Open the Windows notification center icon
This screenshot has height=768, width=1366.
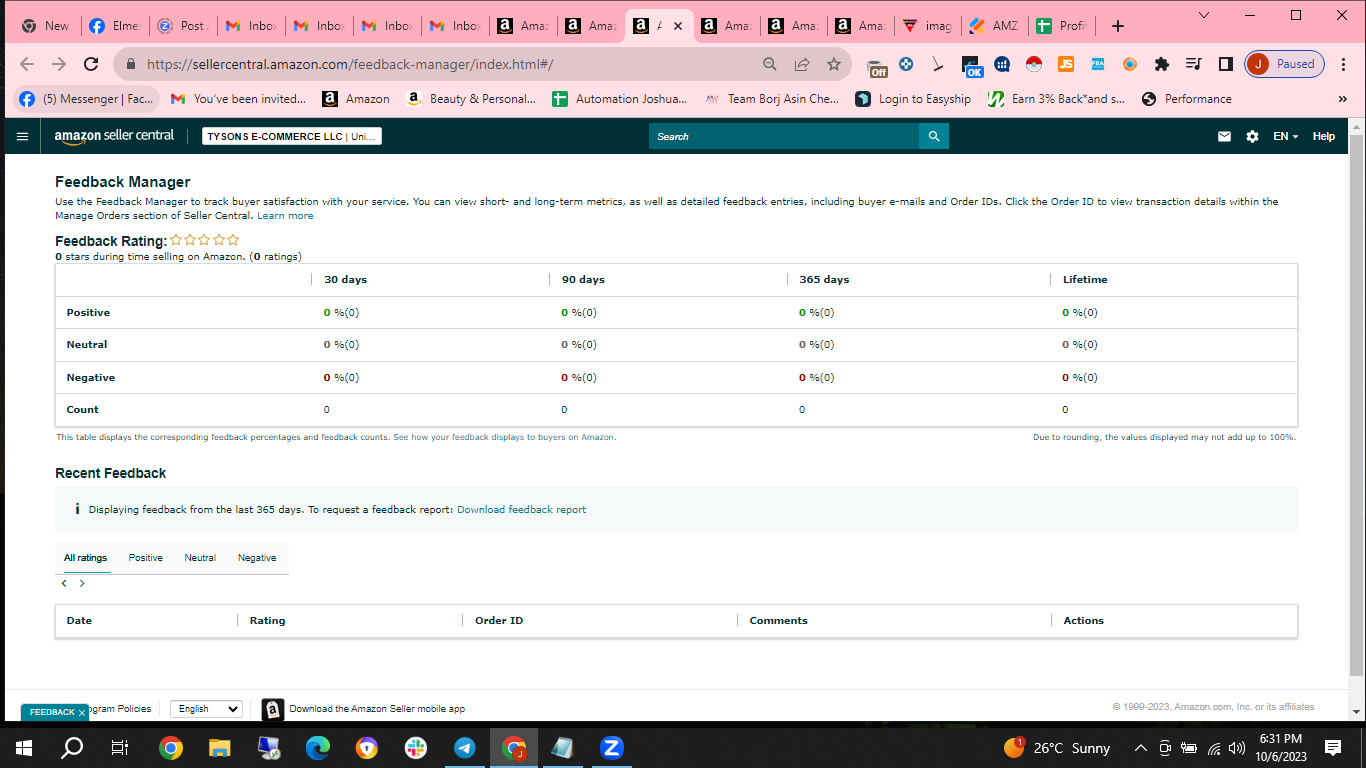[x=1333, y=747]
